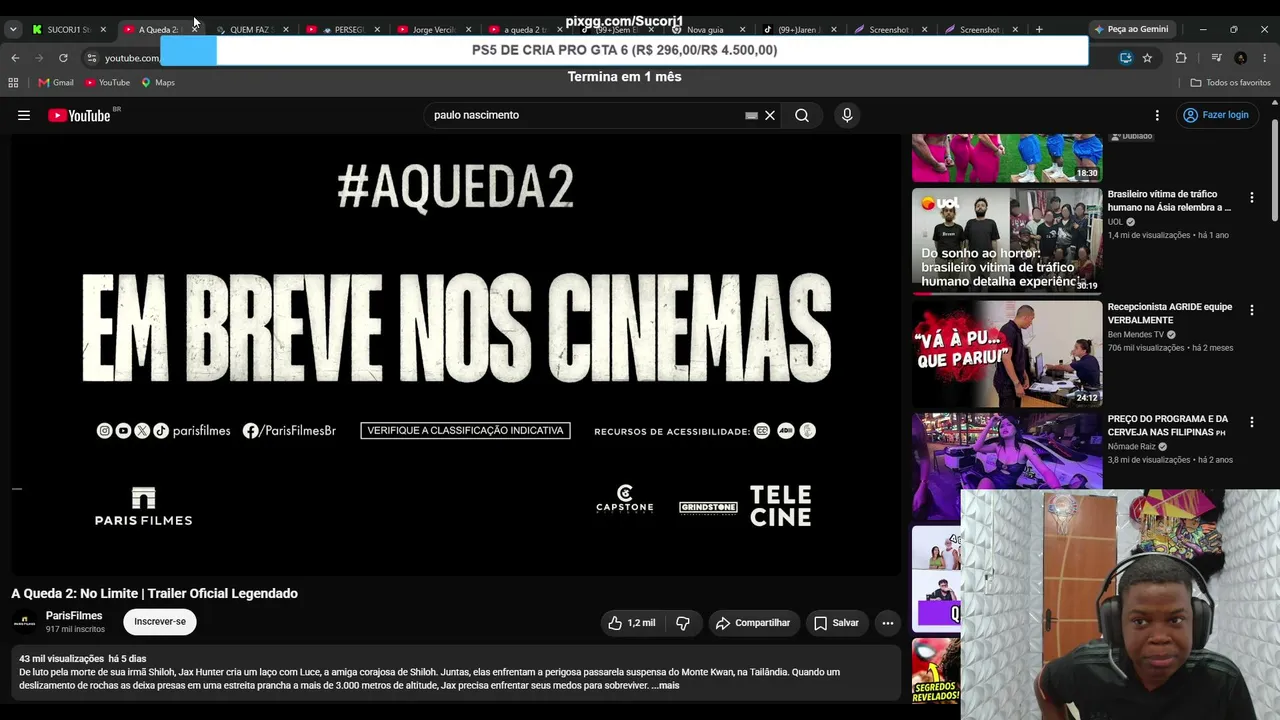Share the video via Compartilhar
The height and width of the screenshot is (720, 1280).
tap(754, 623)
